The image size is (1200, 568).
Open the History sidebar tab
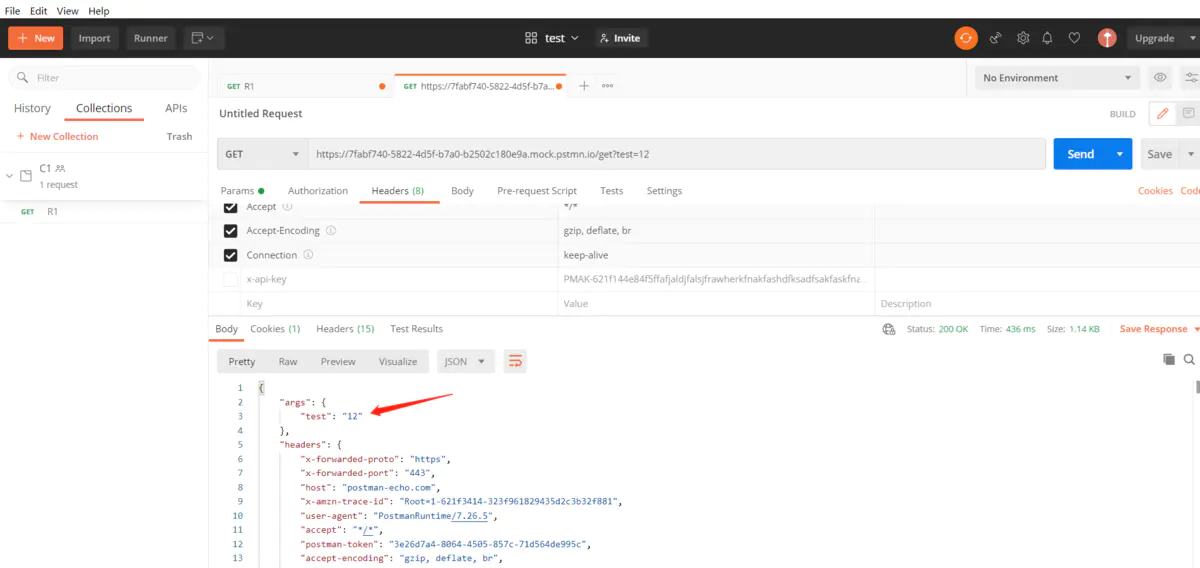(x=32, y=108)
